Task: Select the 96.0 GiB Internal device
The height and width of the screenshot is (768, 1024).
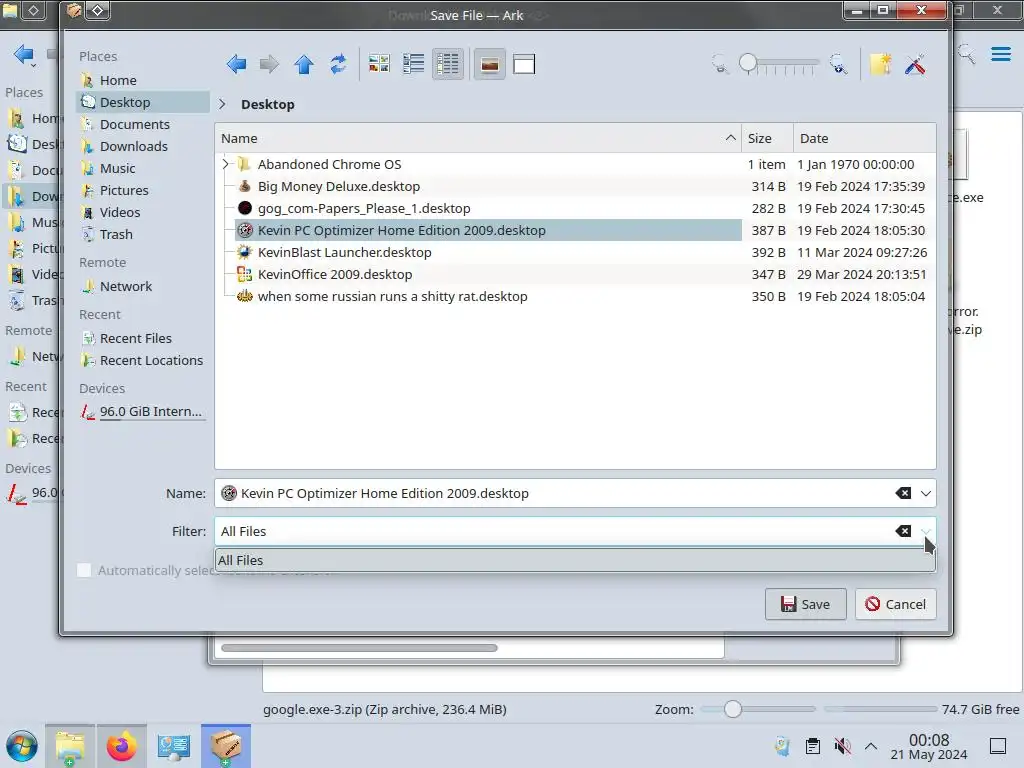Action: (143, 411)
